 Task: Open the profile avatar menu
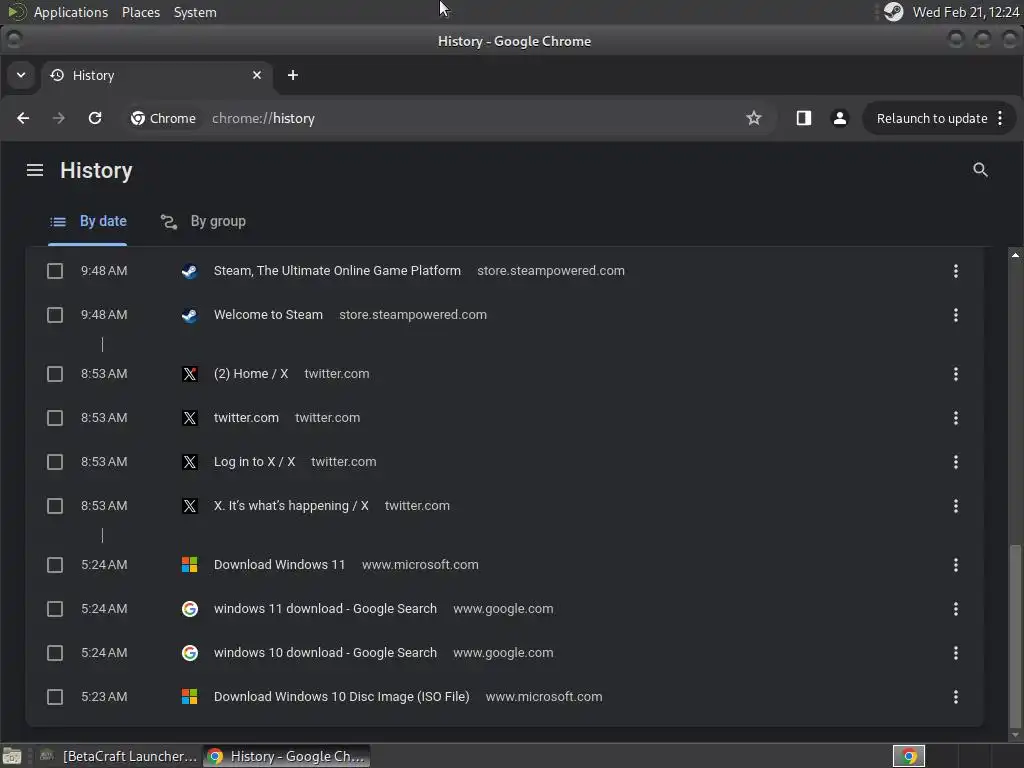(x=840, y=118)
